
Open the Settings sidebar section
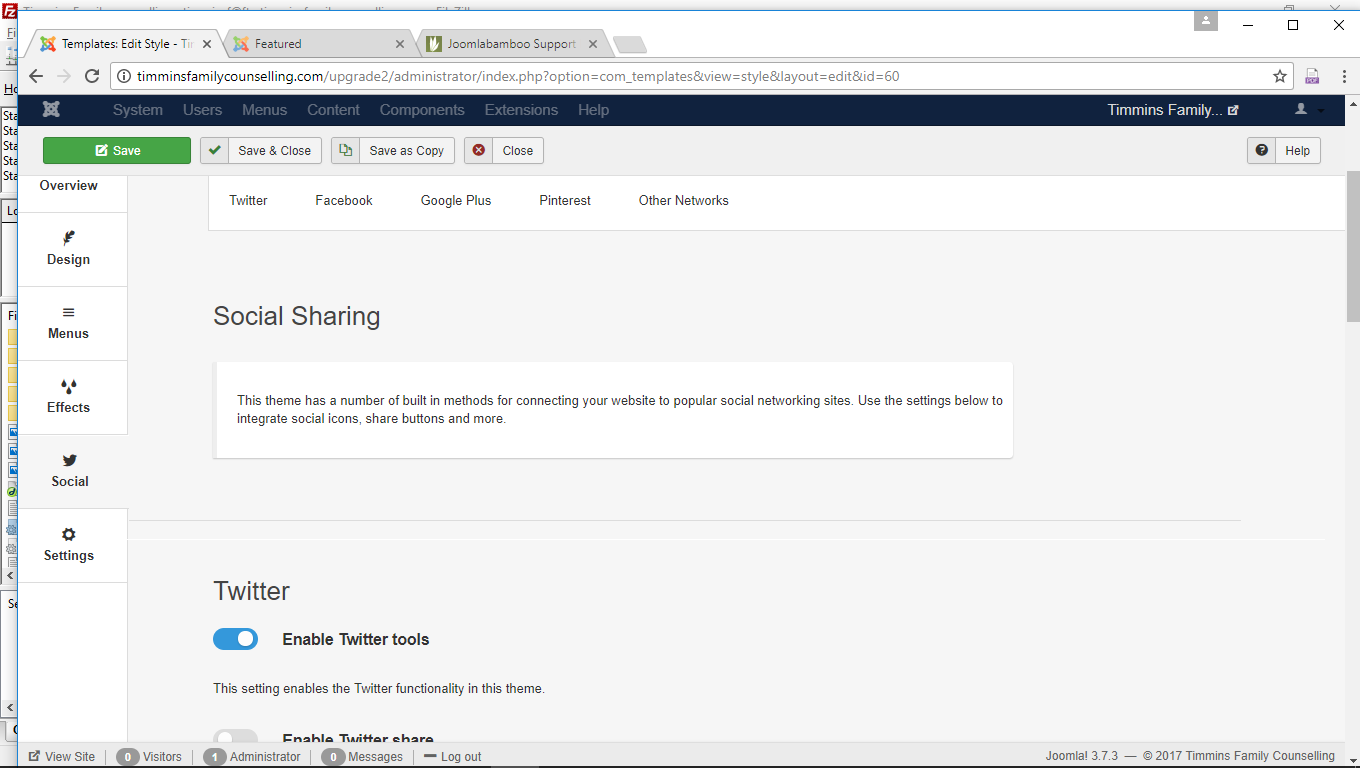pos(69,545)
